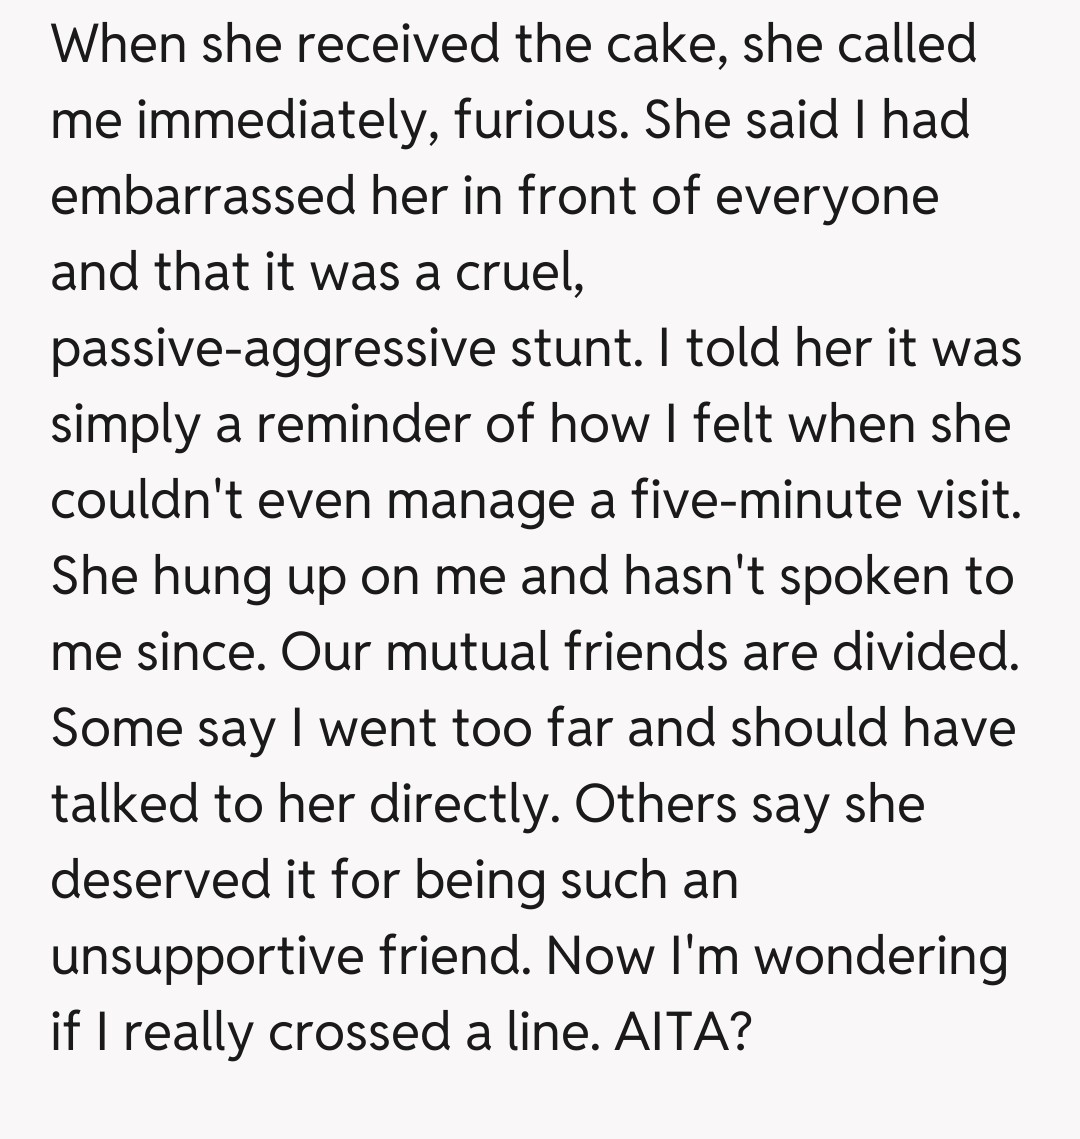Select the word "embarrassed"
Screen dimensions: 1080x1139
(202, 197)
